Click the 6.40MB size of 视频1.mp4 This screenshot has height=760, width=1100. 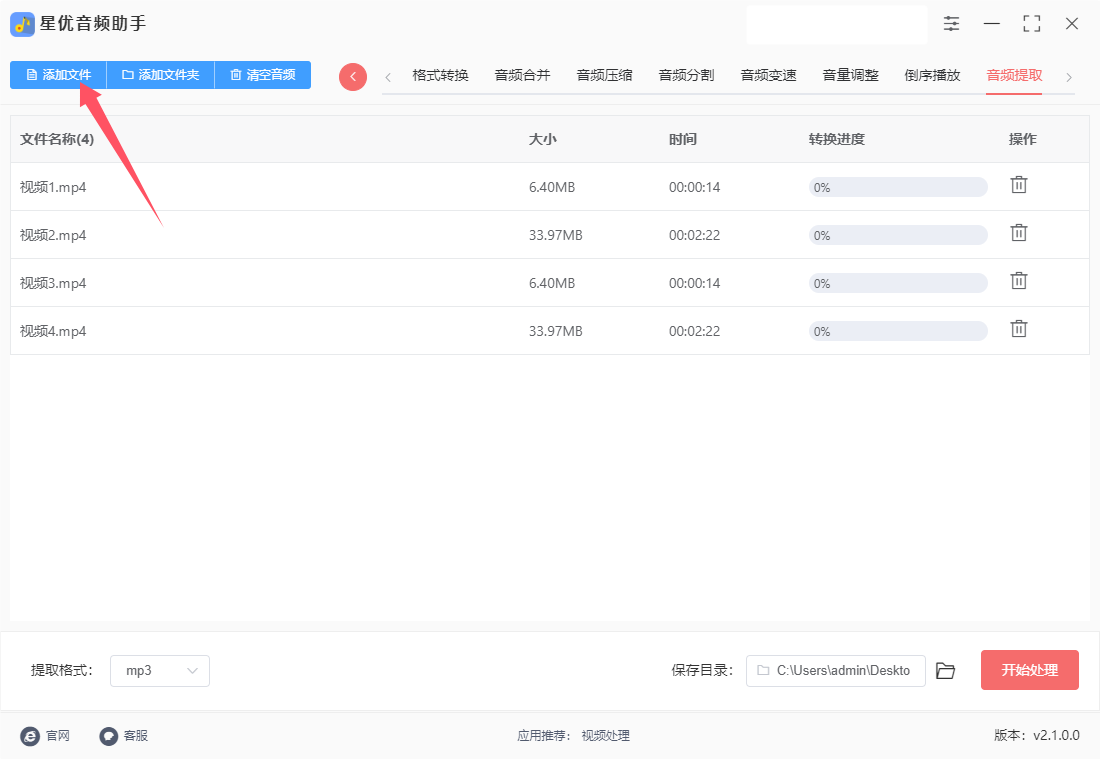[552, 187]
